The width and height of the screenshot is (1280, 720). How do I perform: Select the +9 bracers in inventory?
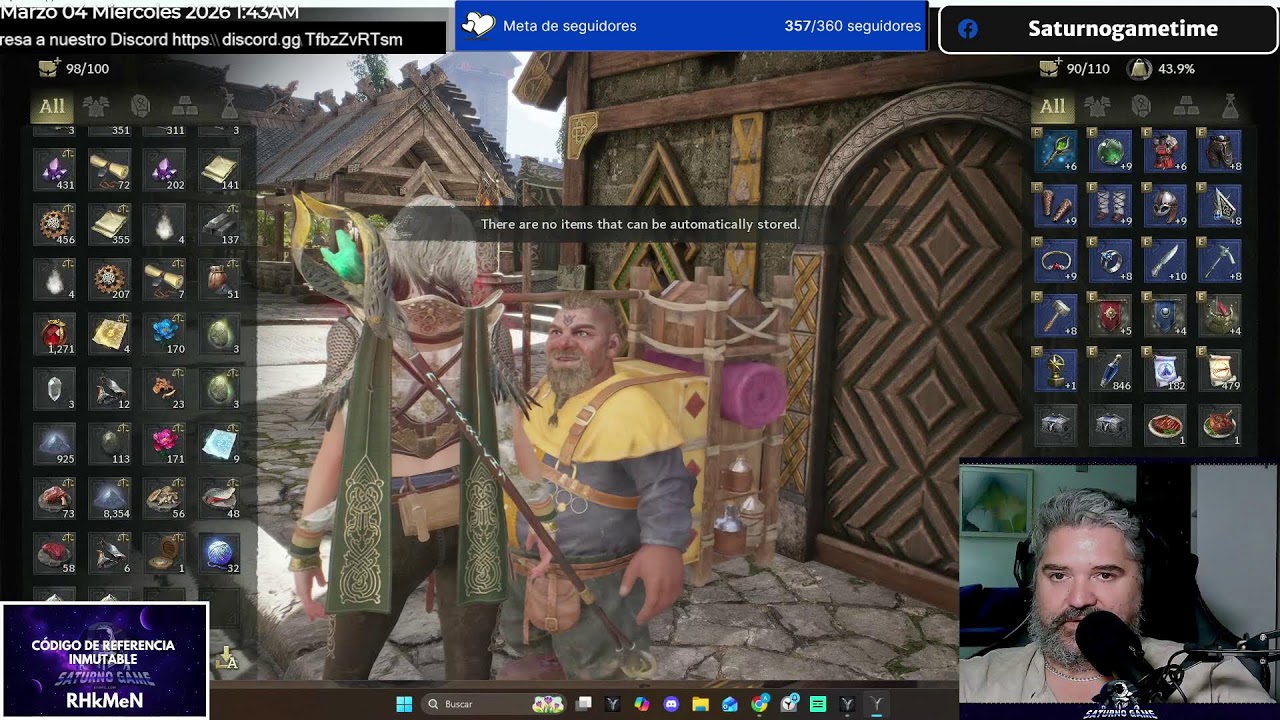[x=1056, y=205]
